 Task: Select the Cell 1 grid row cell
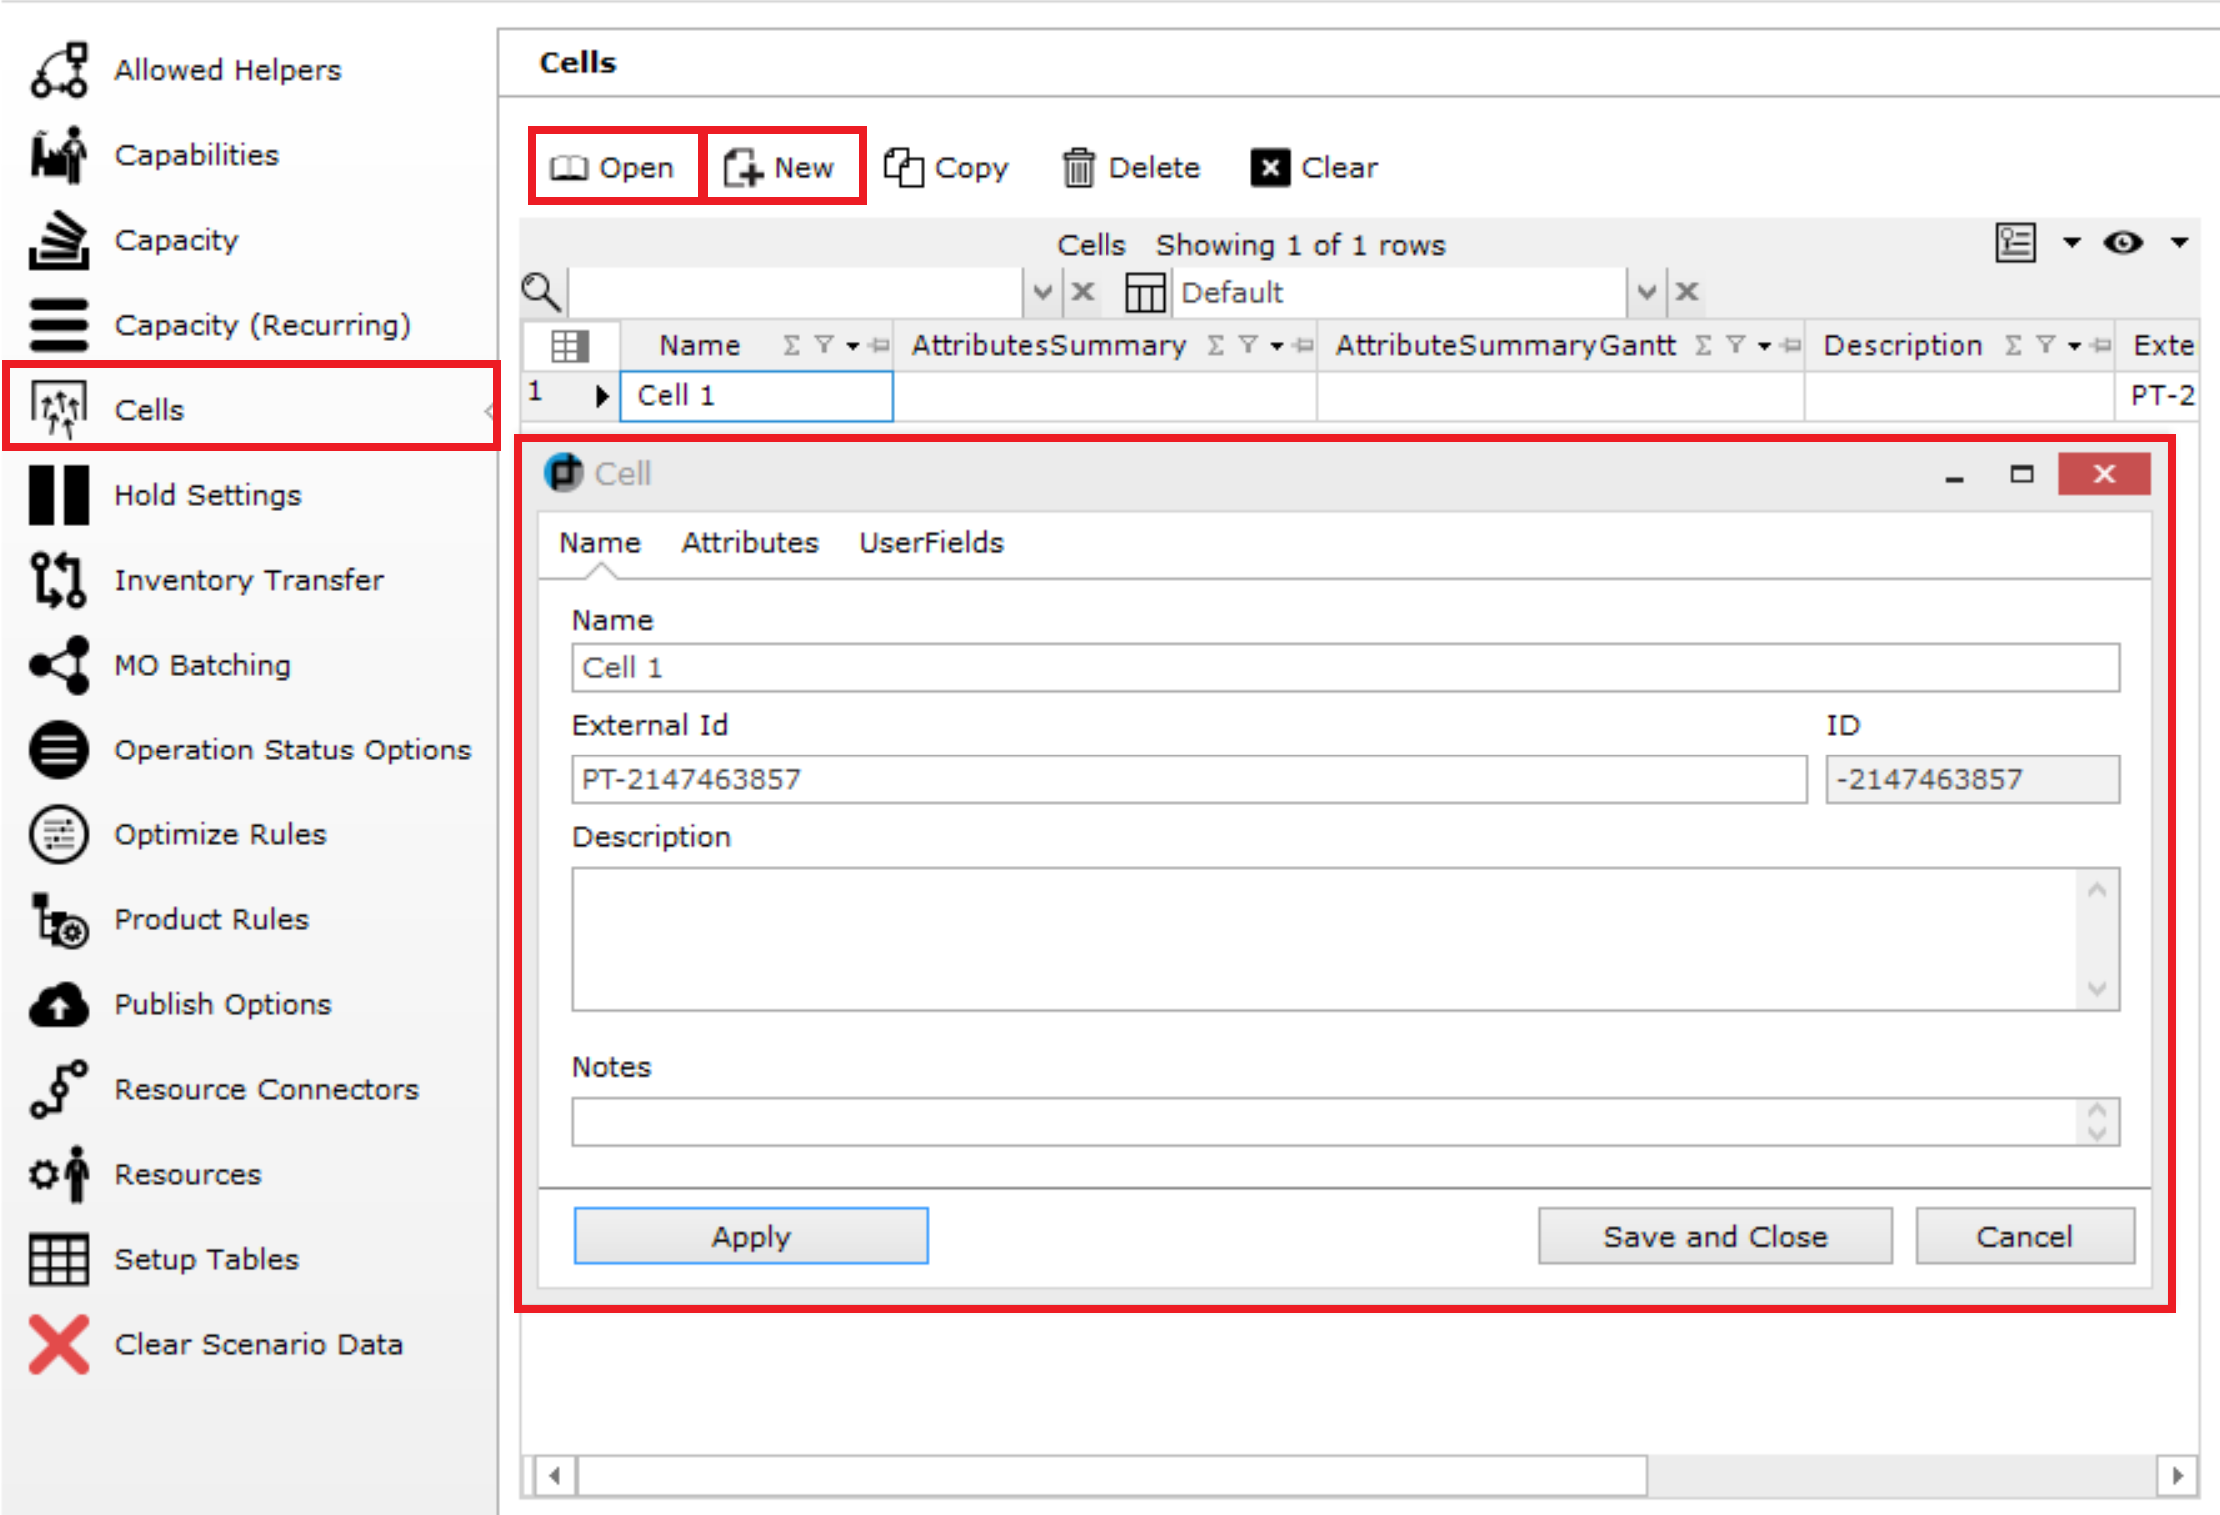point(756,396)
